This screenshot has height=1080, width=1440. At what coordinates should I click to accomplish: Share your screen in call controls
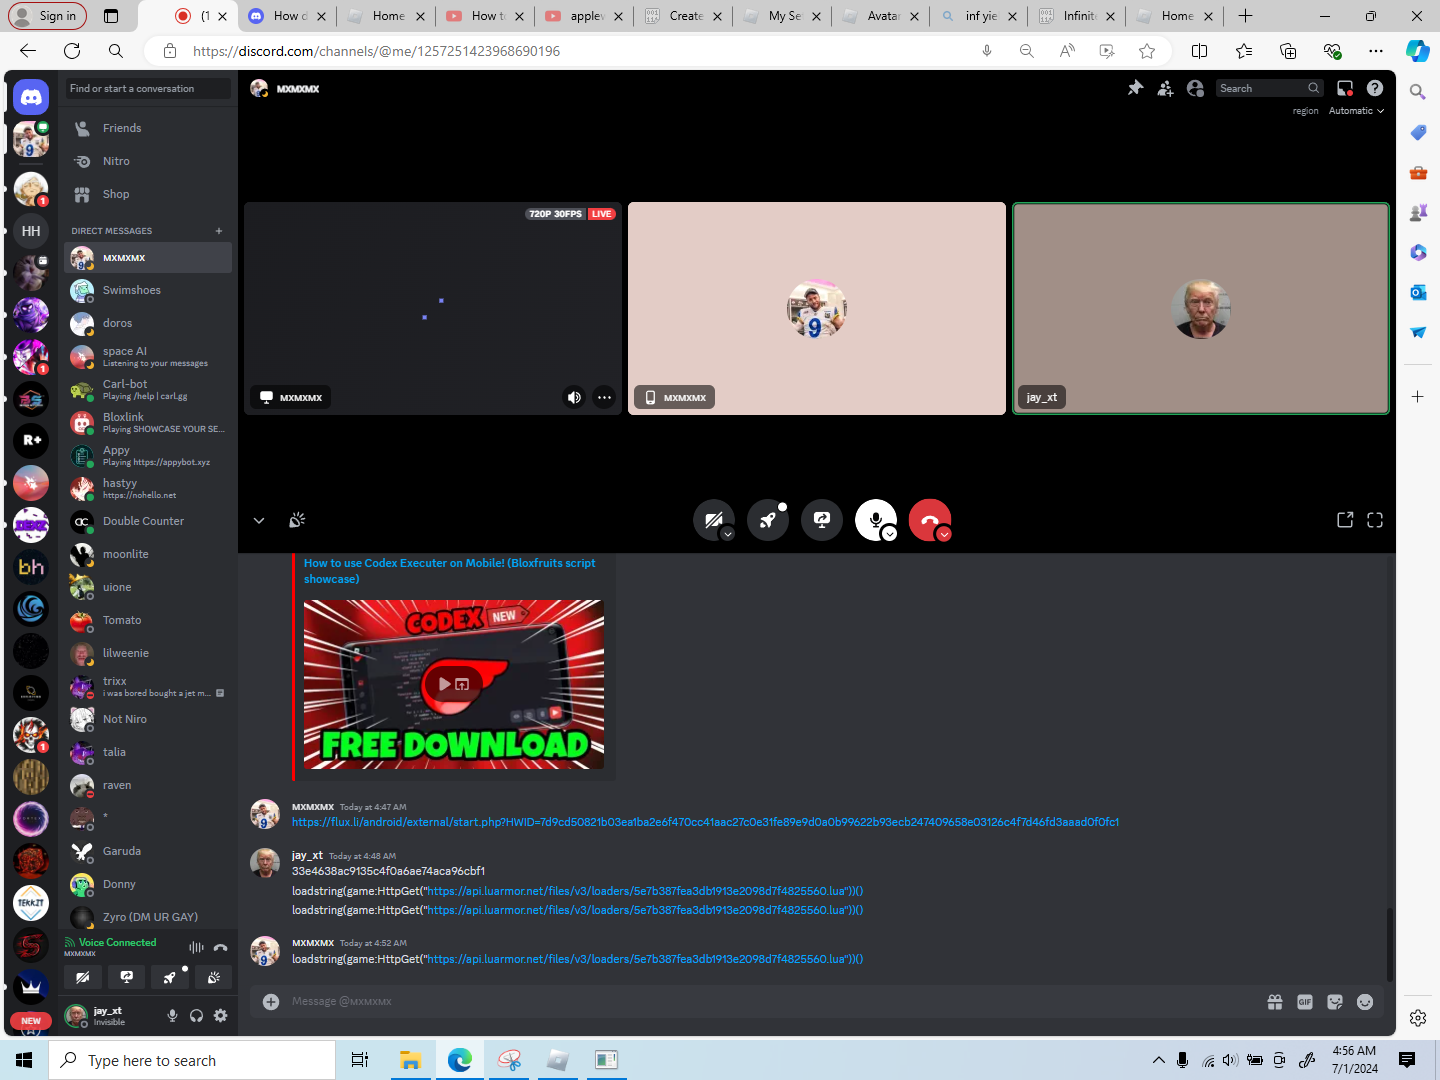(x=822, y=520)
